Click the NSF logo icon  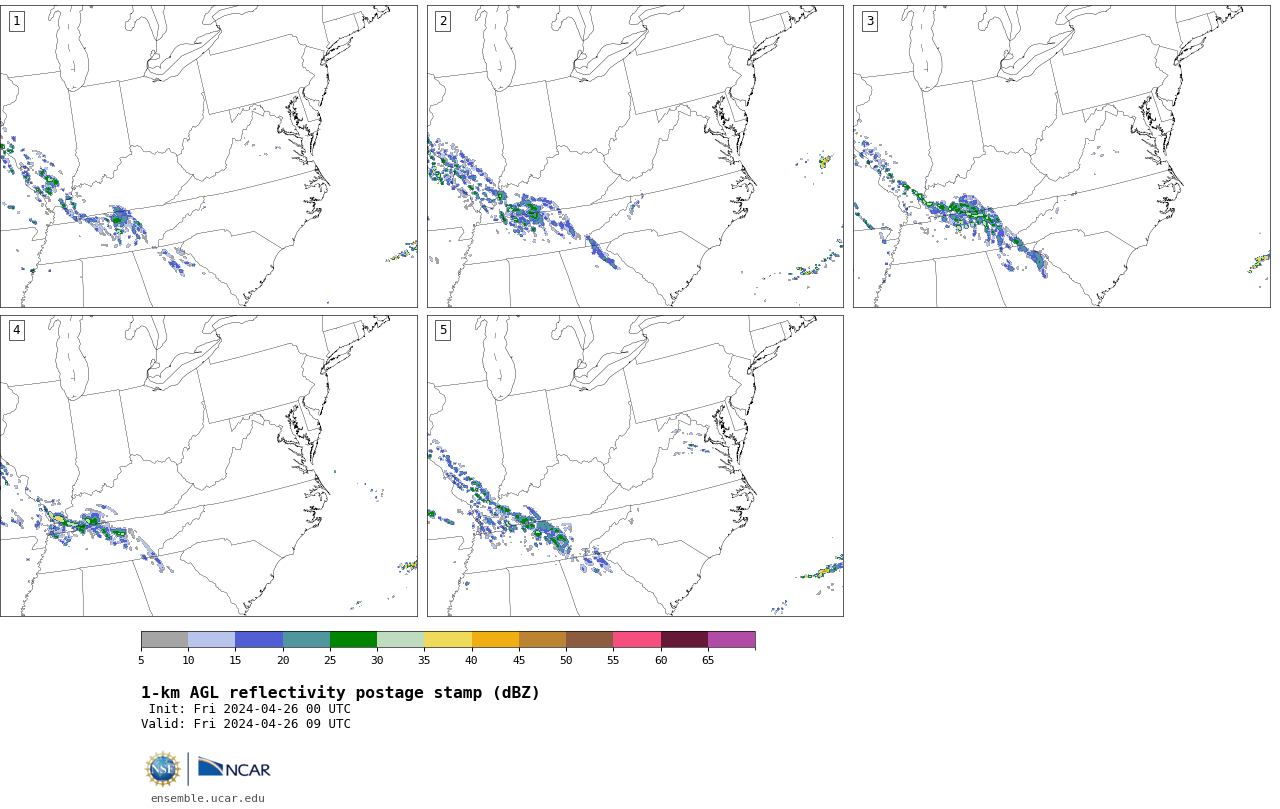click(163, 769)
